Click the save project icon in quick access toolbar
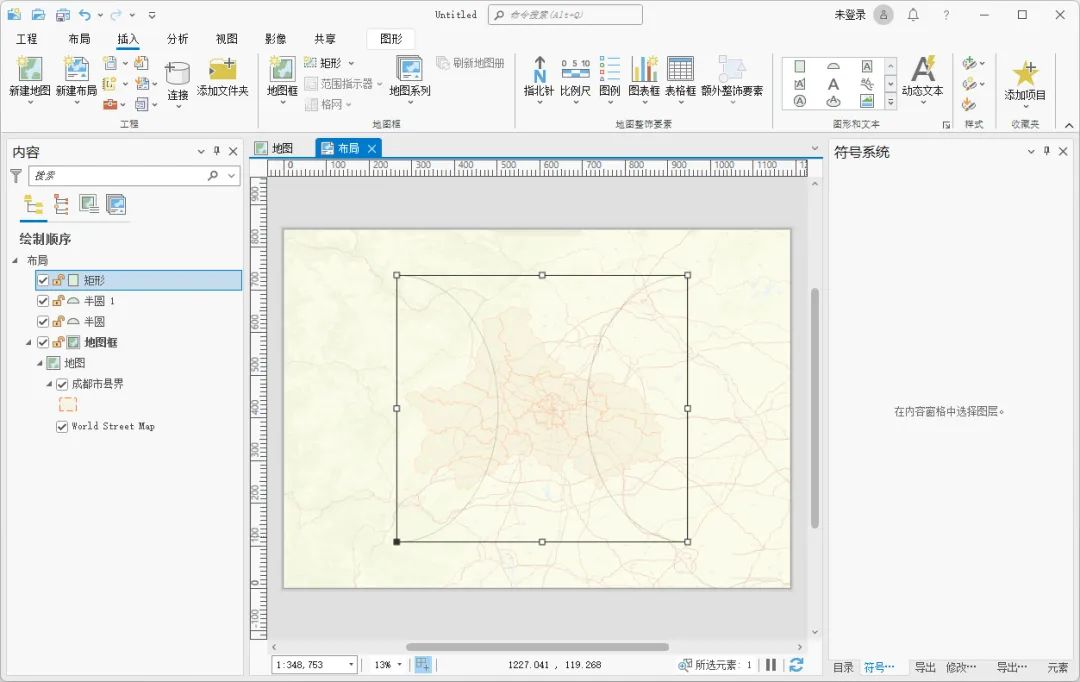Image resolution: width=1080 pixels, height=682 pixels. (x=63, y=14)
